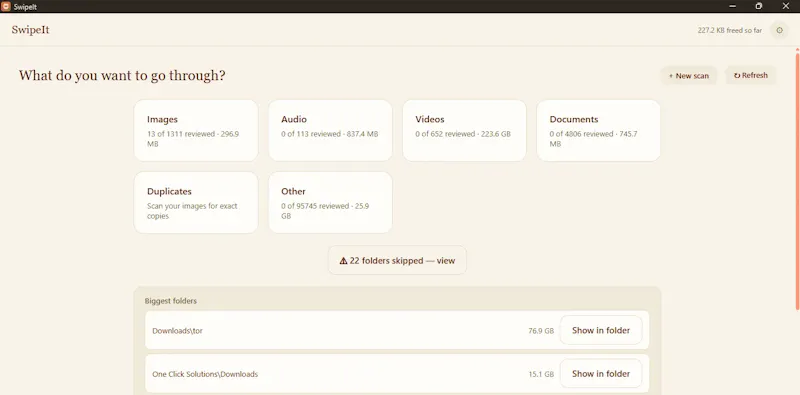Click the 15.1 GB size value
Viewport: 800px width, 395px height.
(541, 374)
